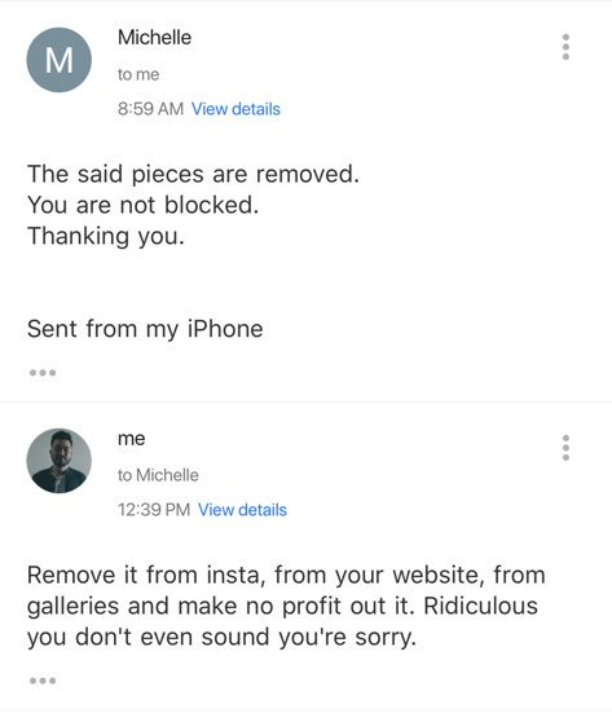Click the 8:59 AM timestamp
This screenshot has height=712, width=612.
(150, 109)
